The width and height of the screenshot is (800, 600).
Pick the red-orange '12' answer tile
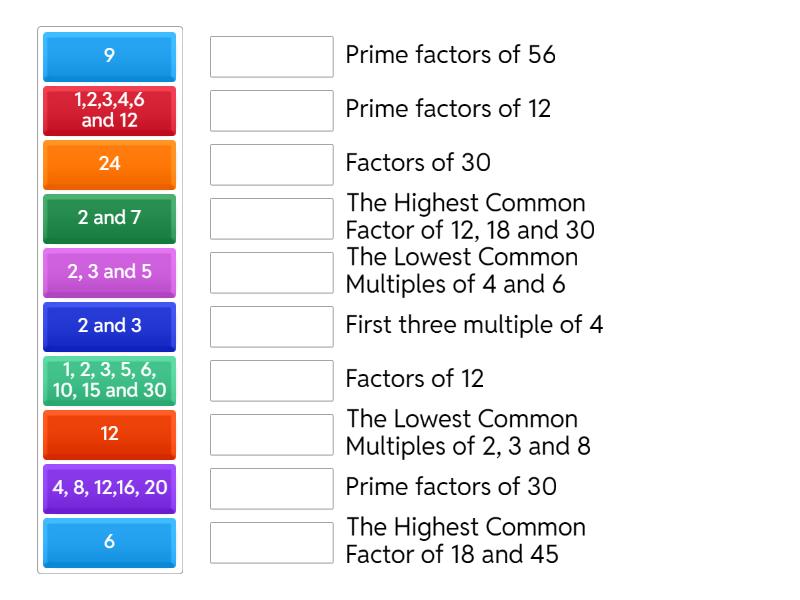tap(110, 435)
